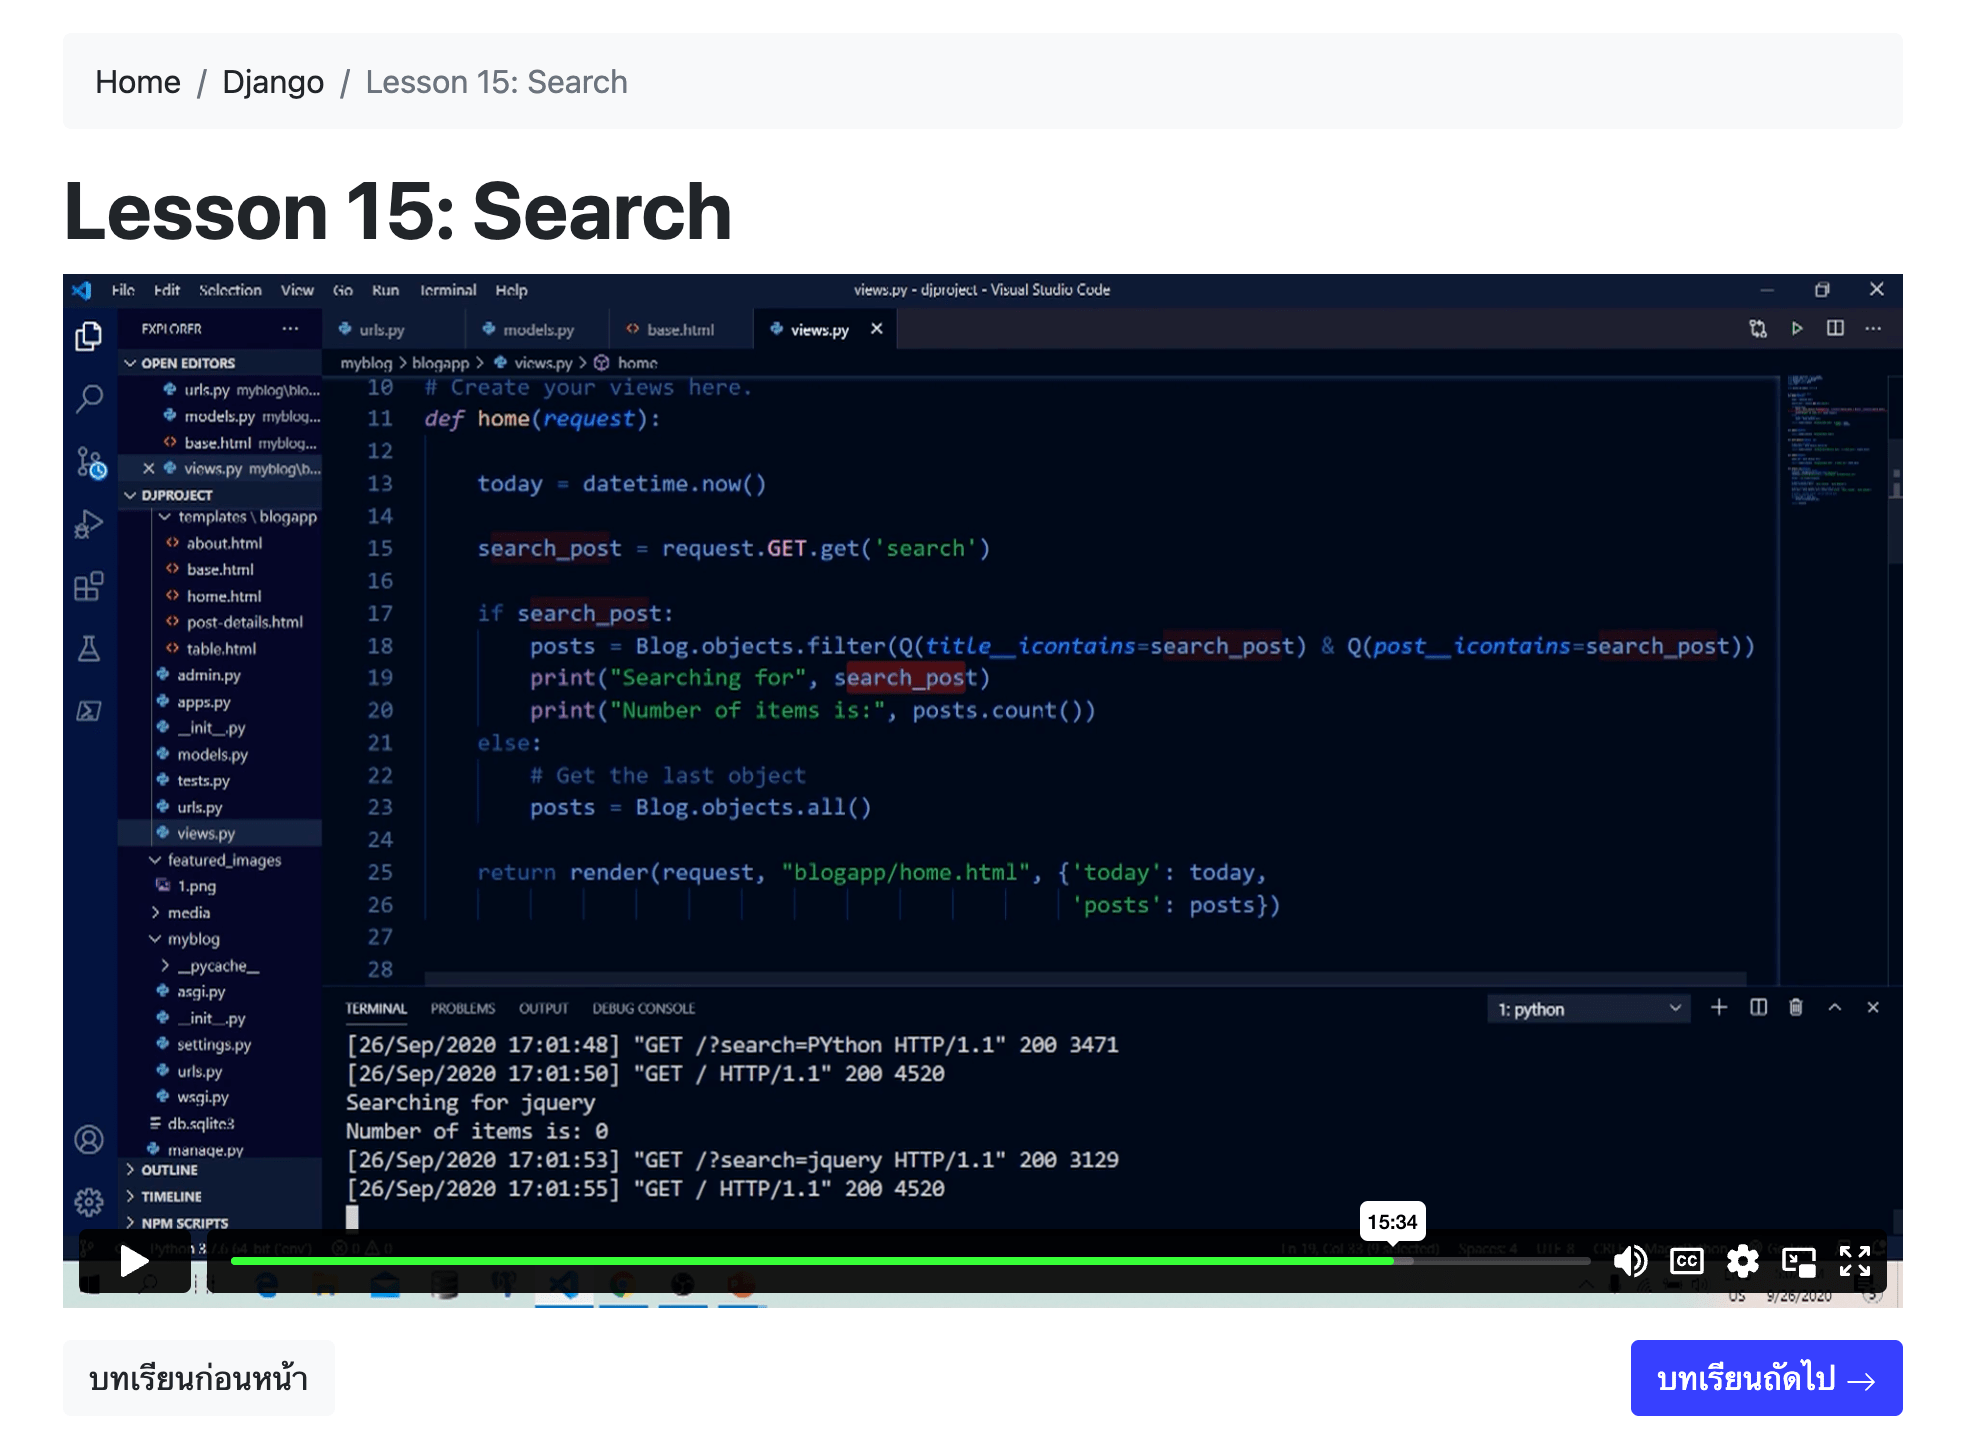Screen dimensions: 1984x1450
Task: Open editor More Actions ellipsis
Action: [x=1873, y=328]
